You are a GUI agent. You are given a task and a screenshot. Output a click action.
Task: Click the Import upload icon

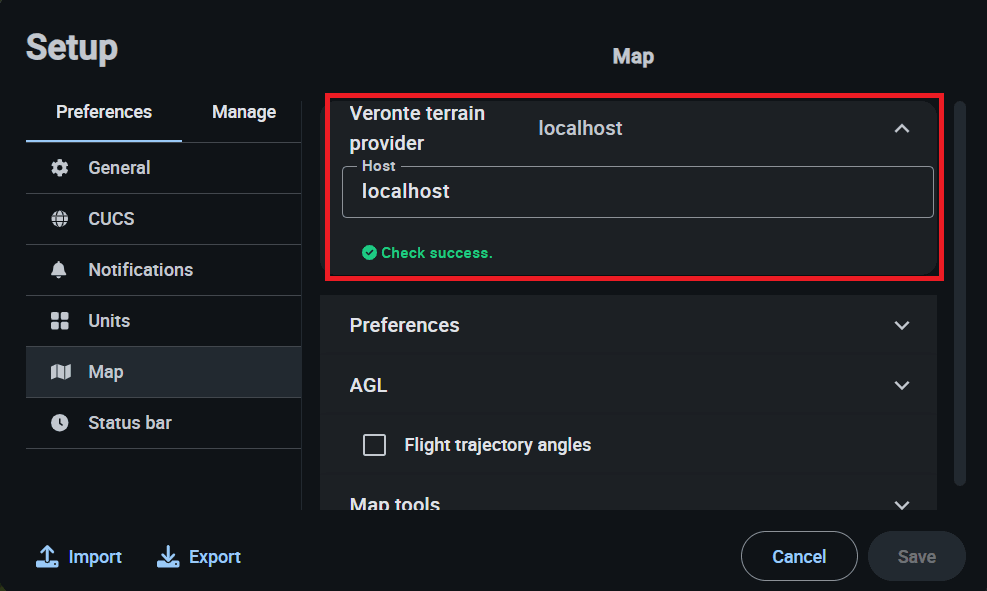[x=46, y=557]
